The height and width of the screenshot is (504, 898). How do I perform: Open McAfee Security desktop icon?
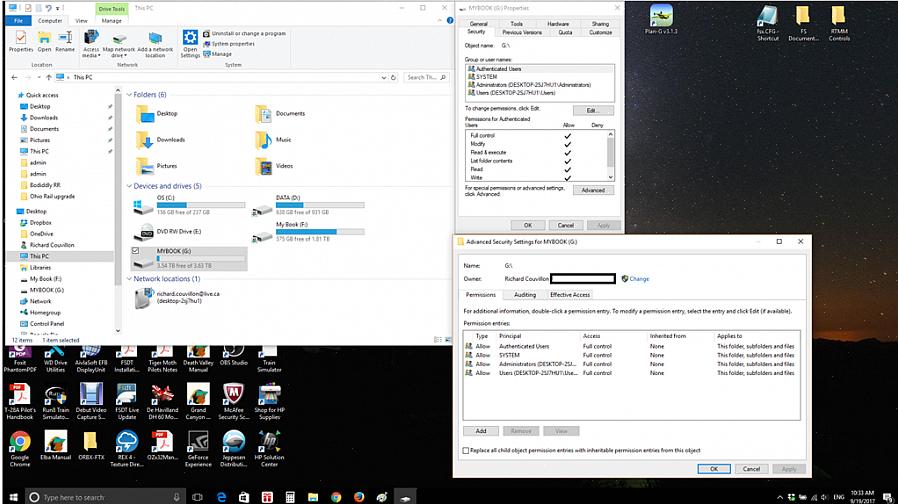point(233,394)
